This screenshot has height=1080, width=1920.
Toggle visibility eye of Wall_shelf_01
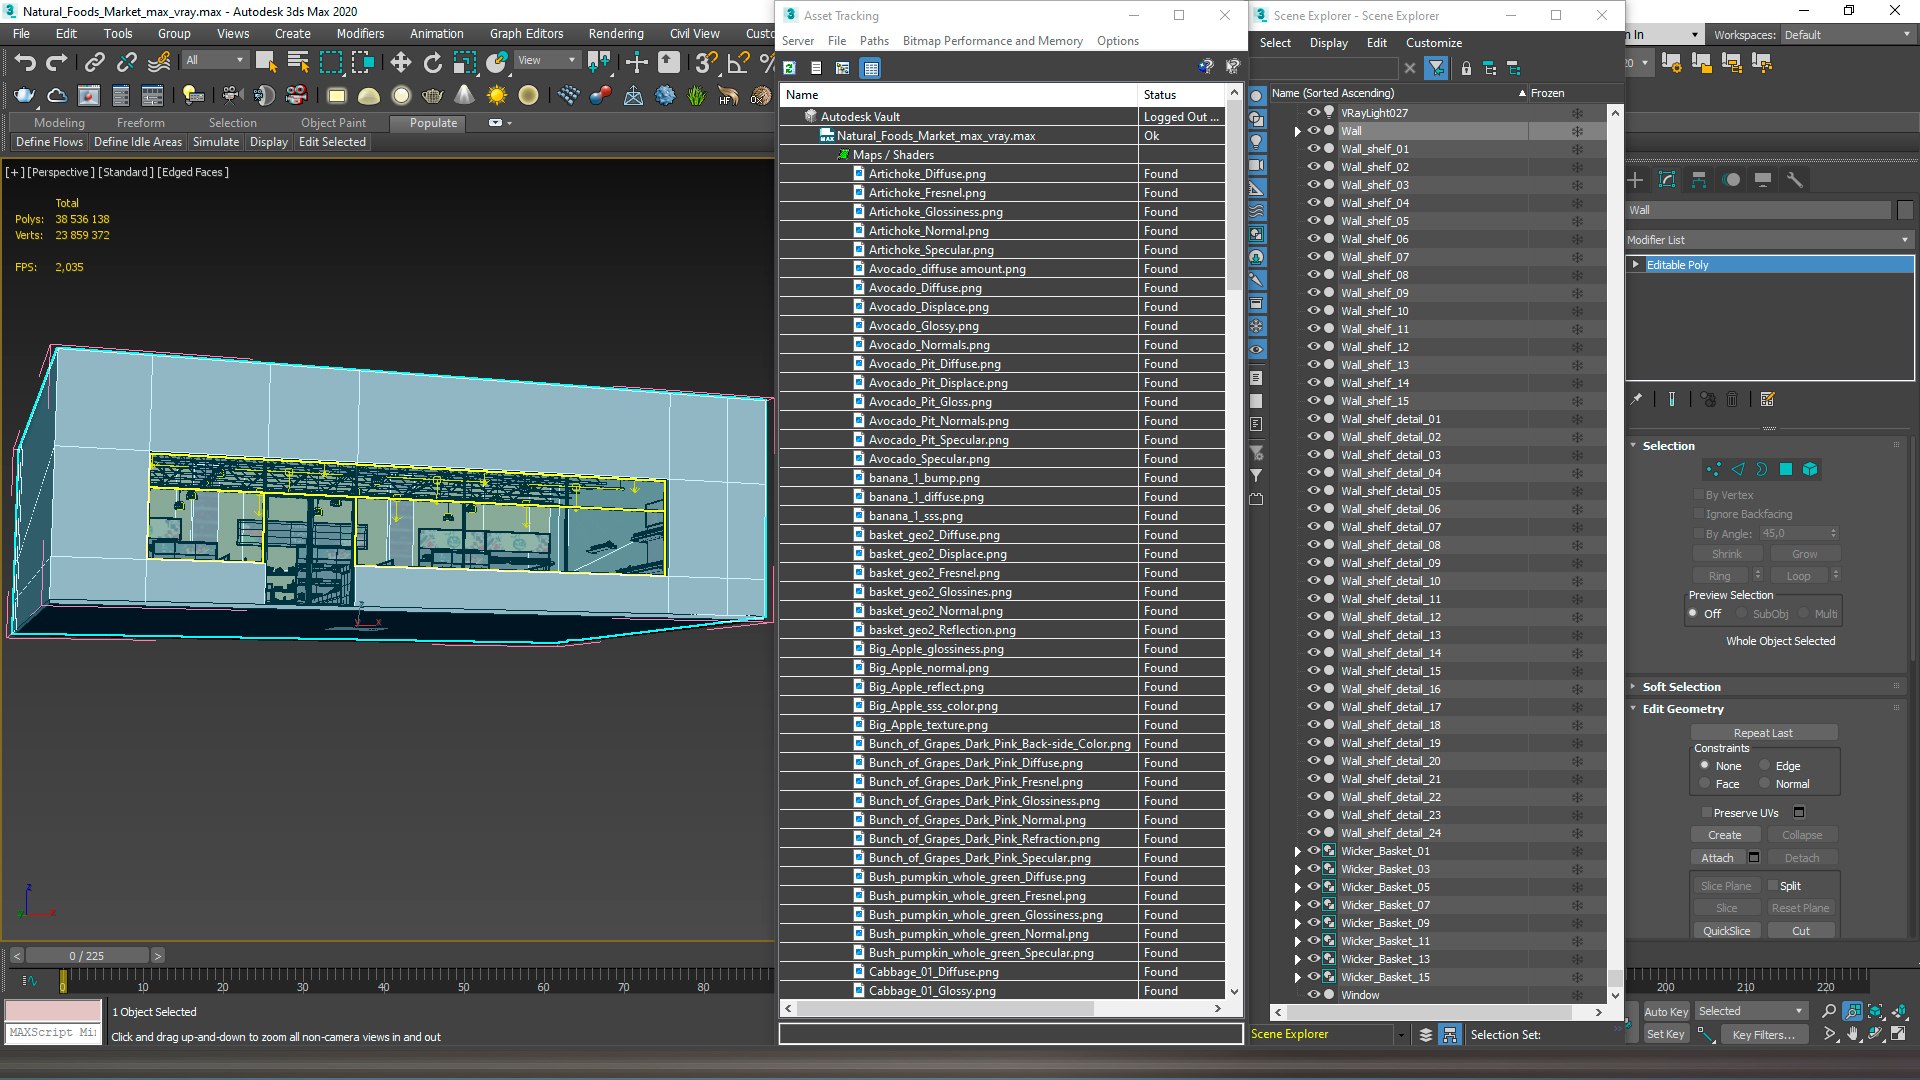(x=1314, y=149)
